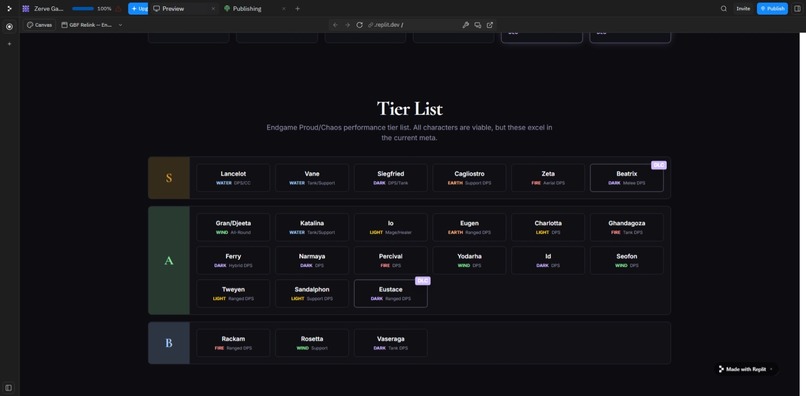This screenshot has height=396, width=806.
Task: Click the Tier List heading
Action: [410, 109]
